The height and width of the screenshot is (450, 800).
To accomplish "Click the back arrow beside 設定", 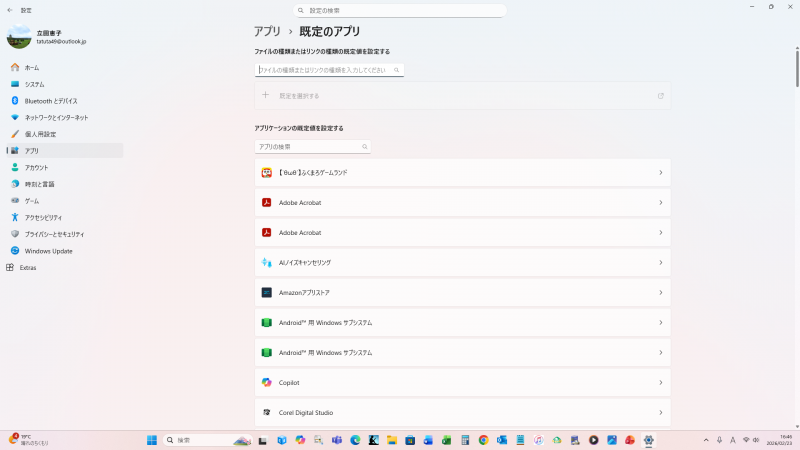I will click(10, 9).
